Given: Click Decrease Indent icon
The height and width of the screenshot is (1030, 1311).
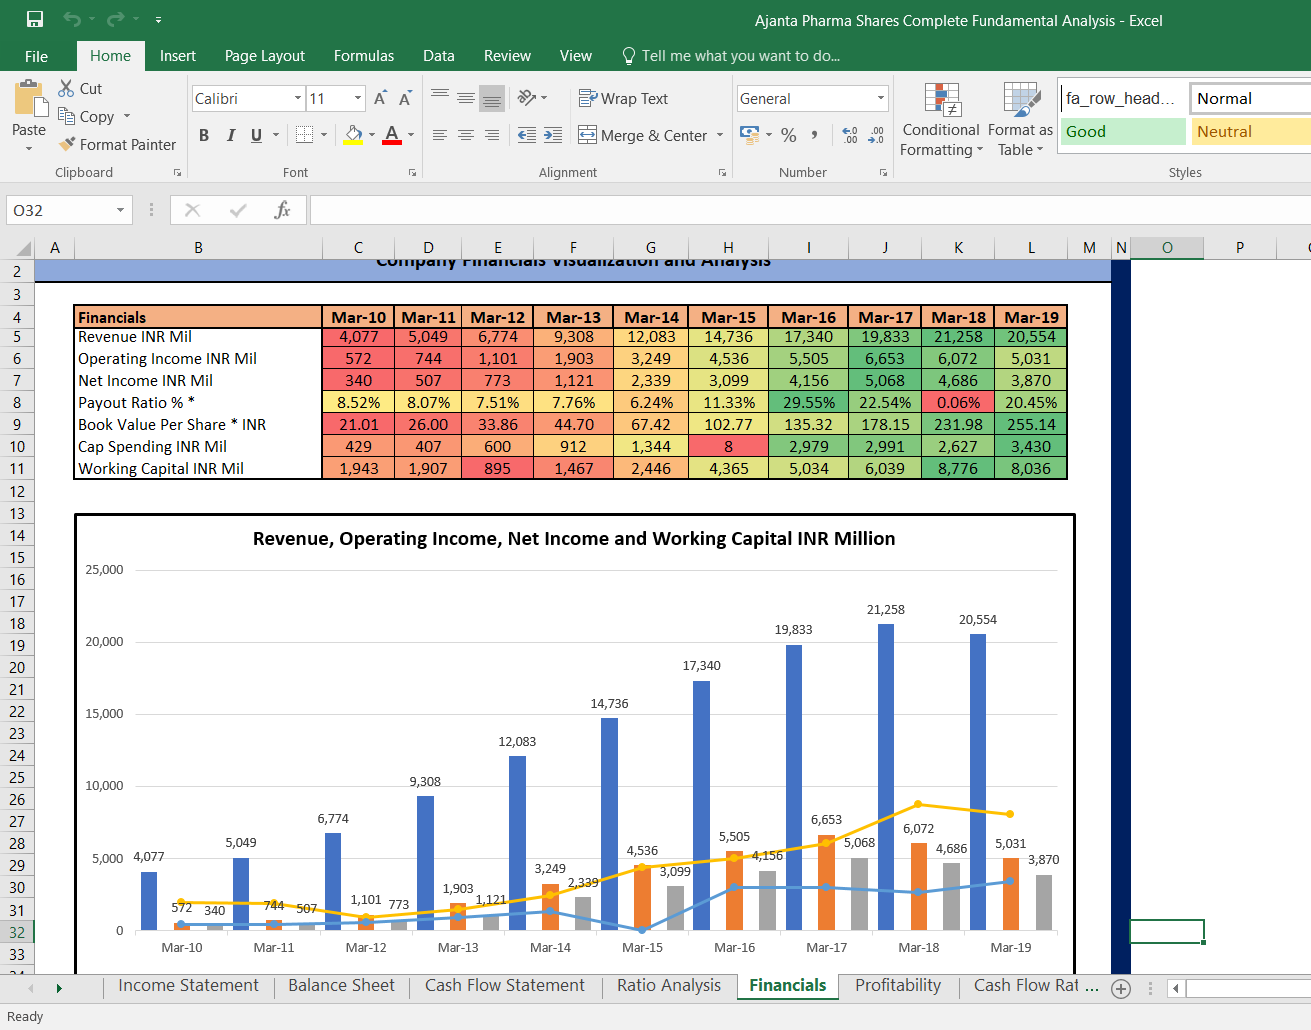Looking at the screenshot, I should point(527,135).
